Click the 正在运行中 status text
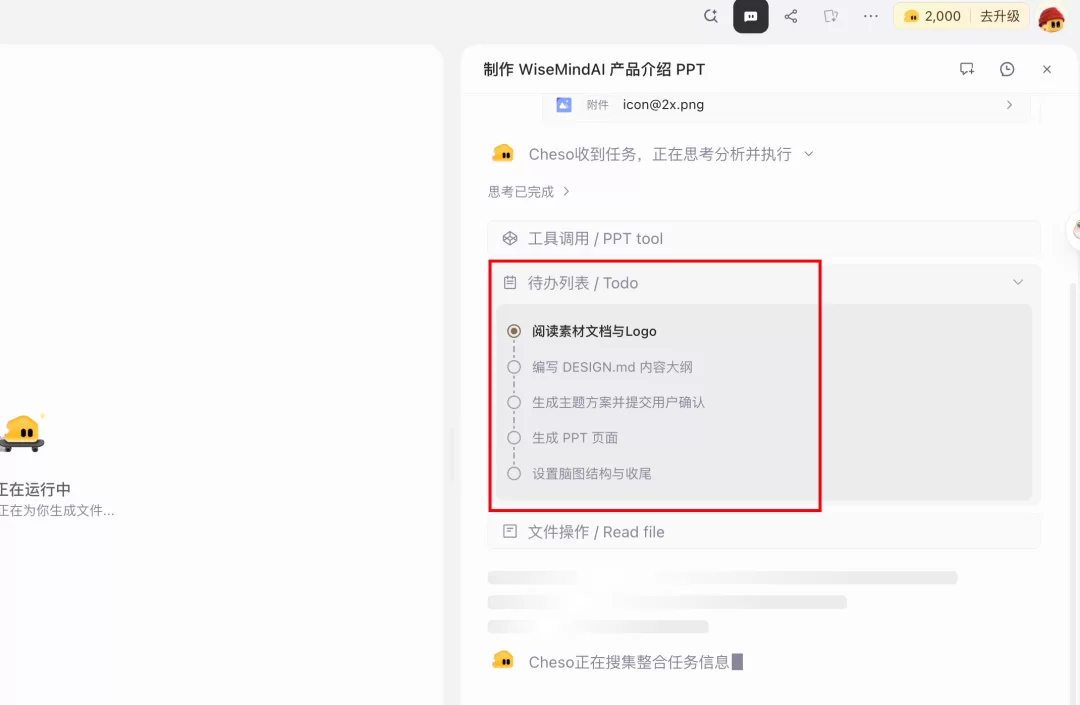 coord(35,490)
